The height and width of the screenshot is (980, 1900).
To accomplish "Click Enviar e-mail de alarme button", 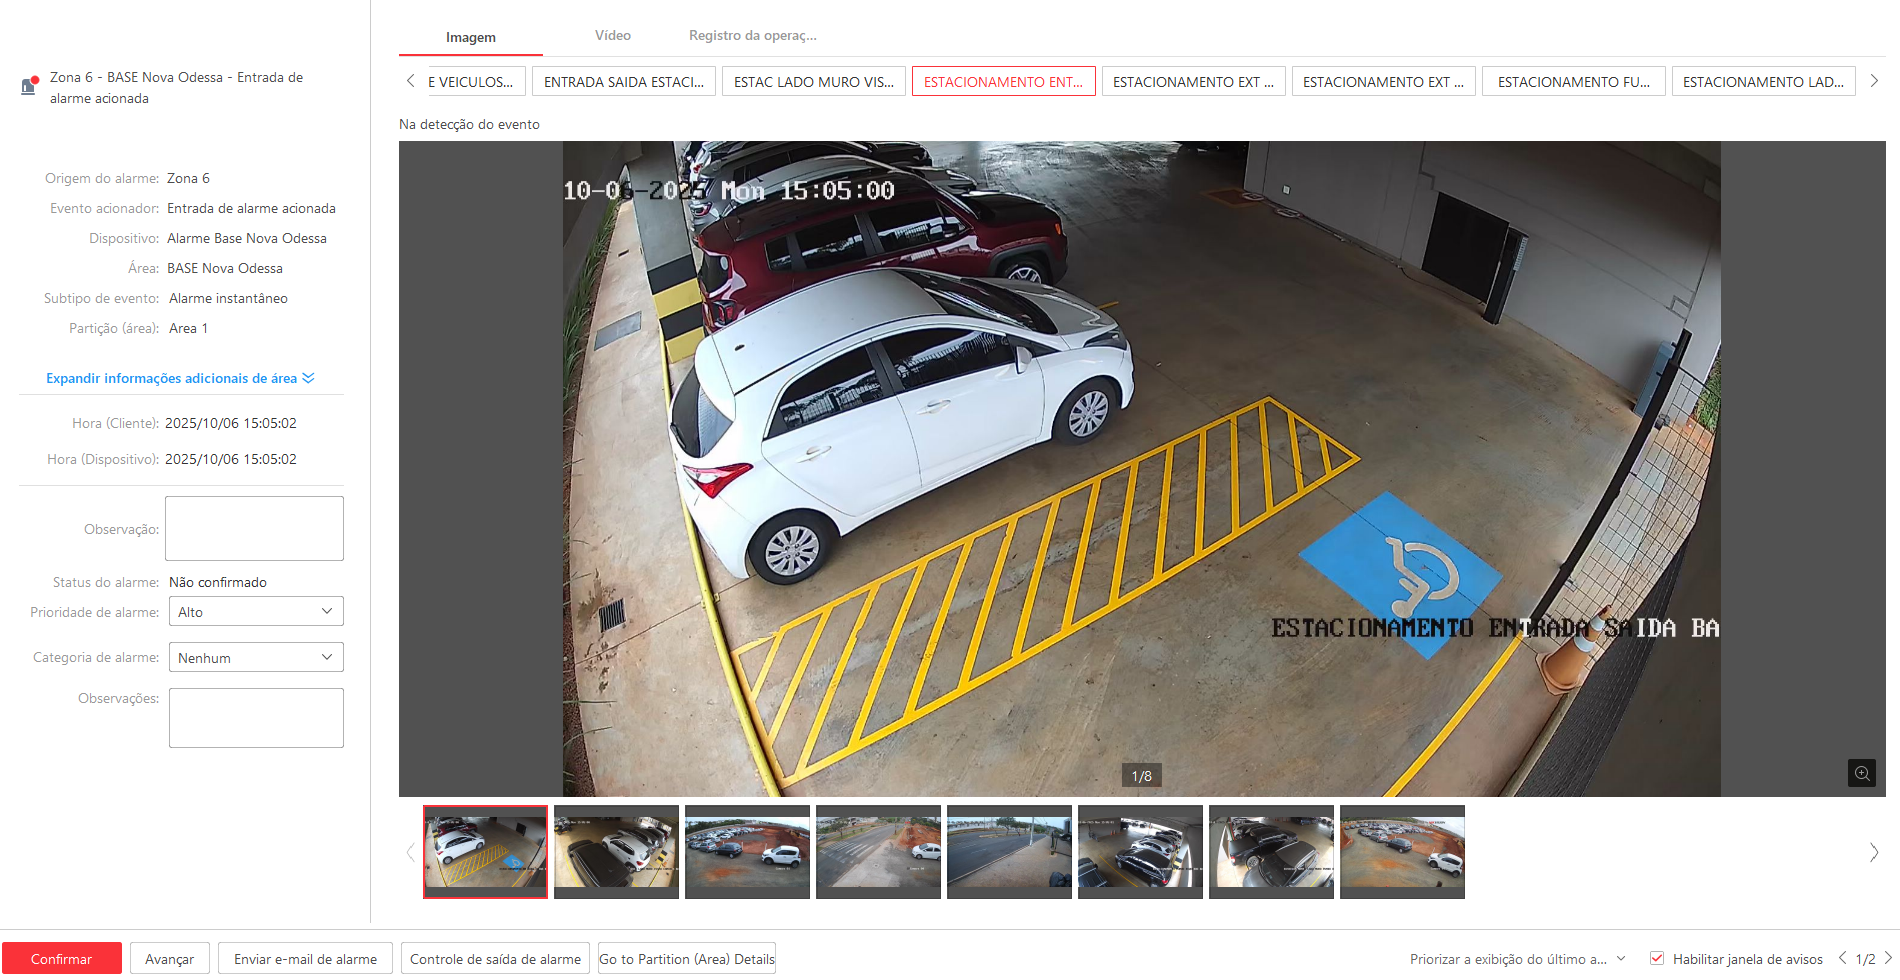I will point(305,959).
